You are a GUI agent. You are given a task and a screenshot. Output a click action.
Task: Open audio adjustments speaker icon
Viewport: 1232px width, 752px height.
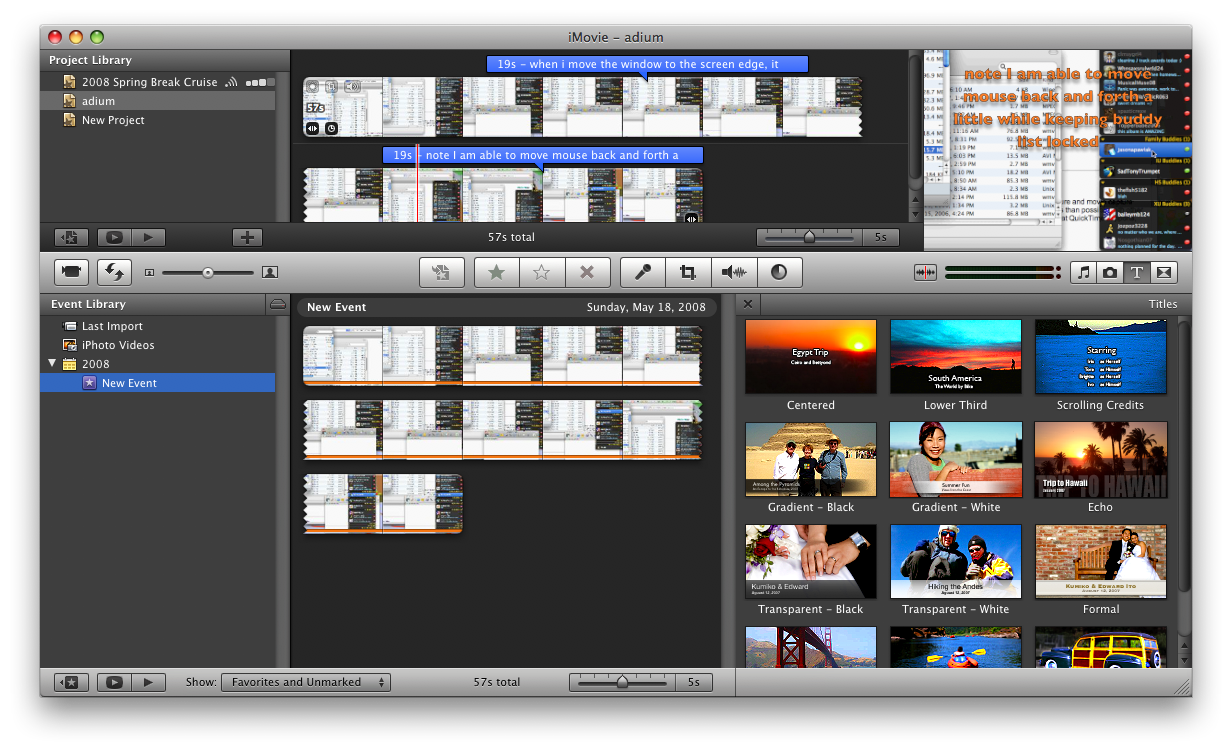point(734,272)
